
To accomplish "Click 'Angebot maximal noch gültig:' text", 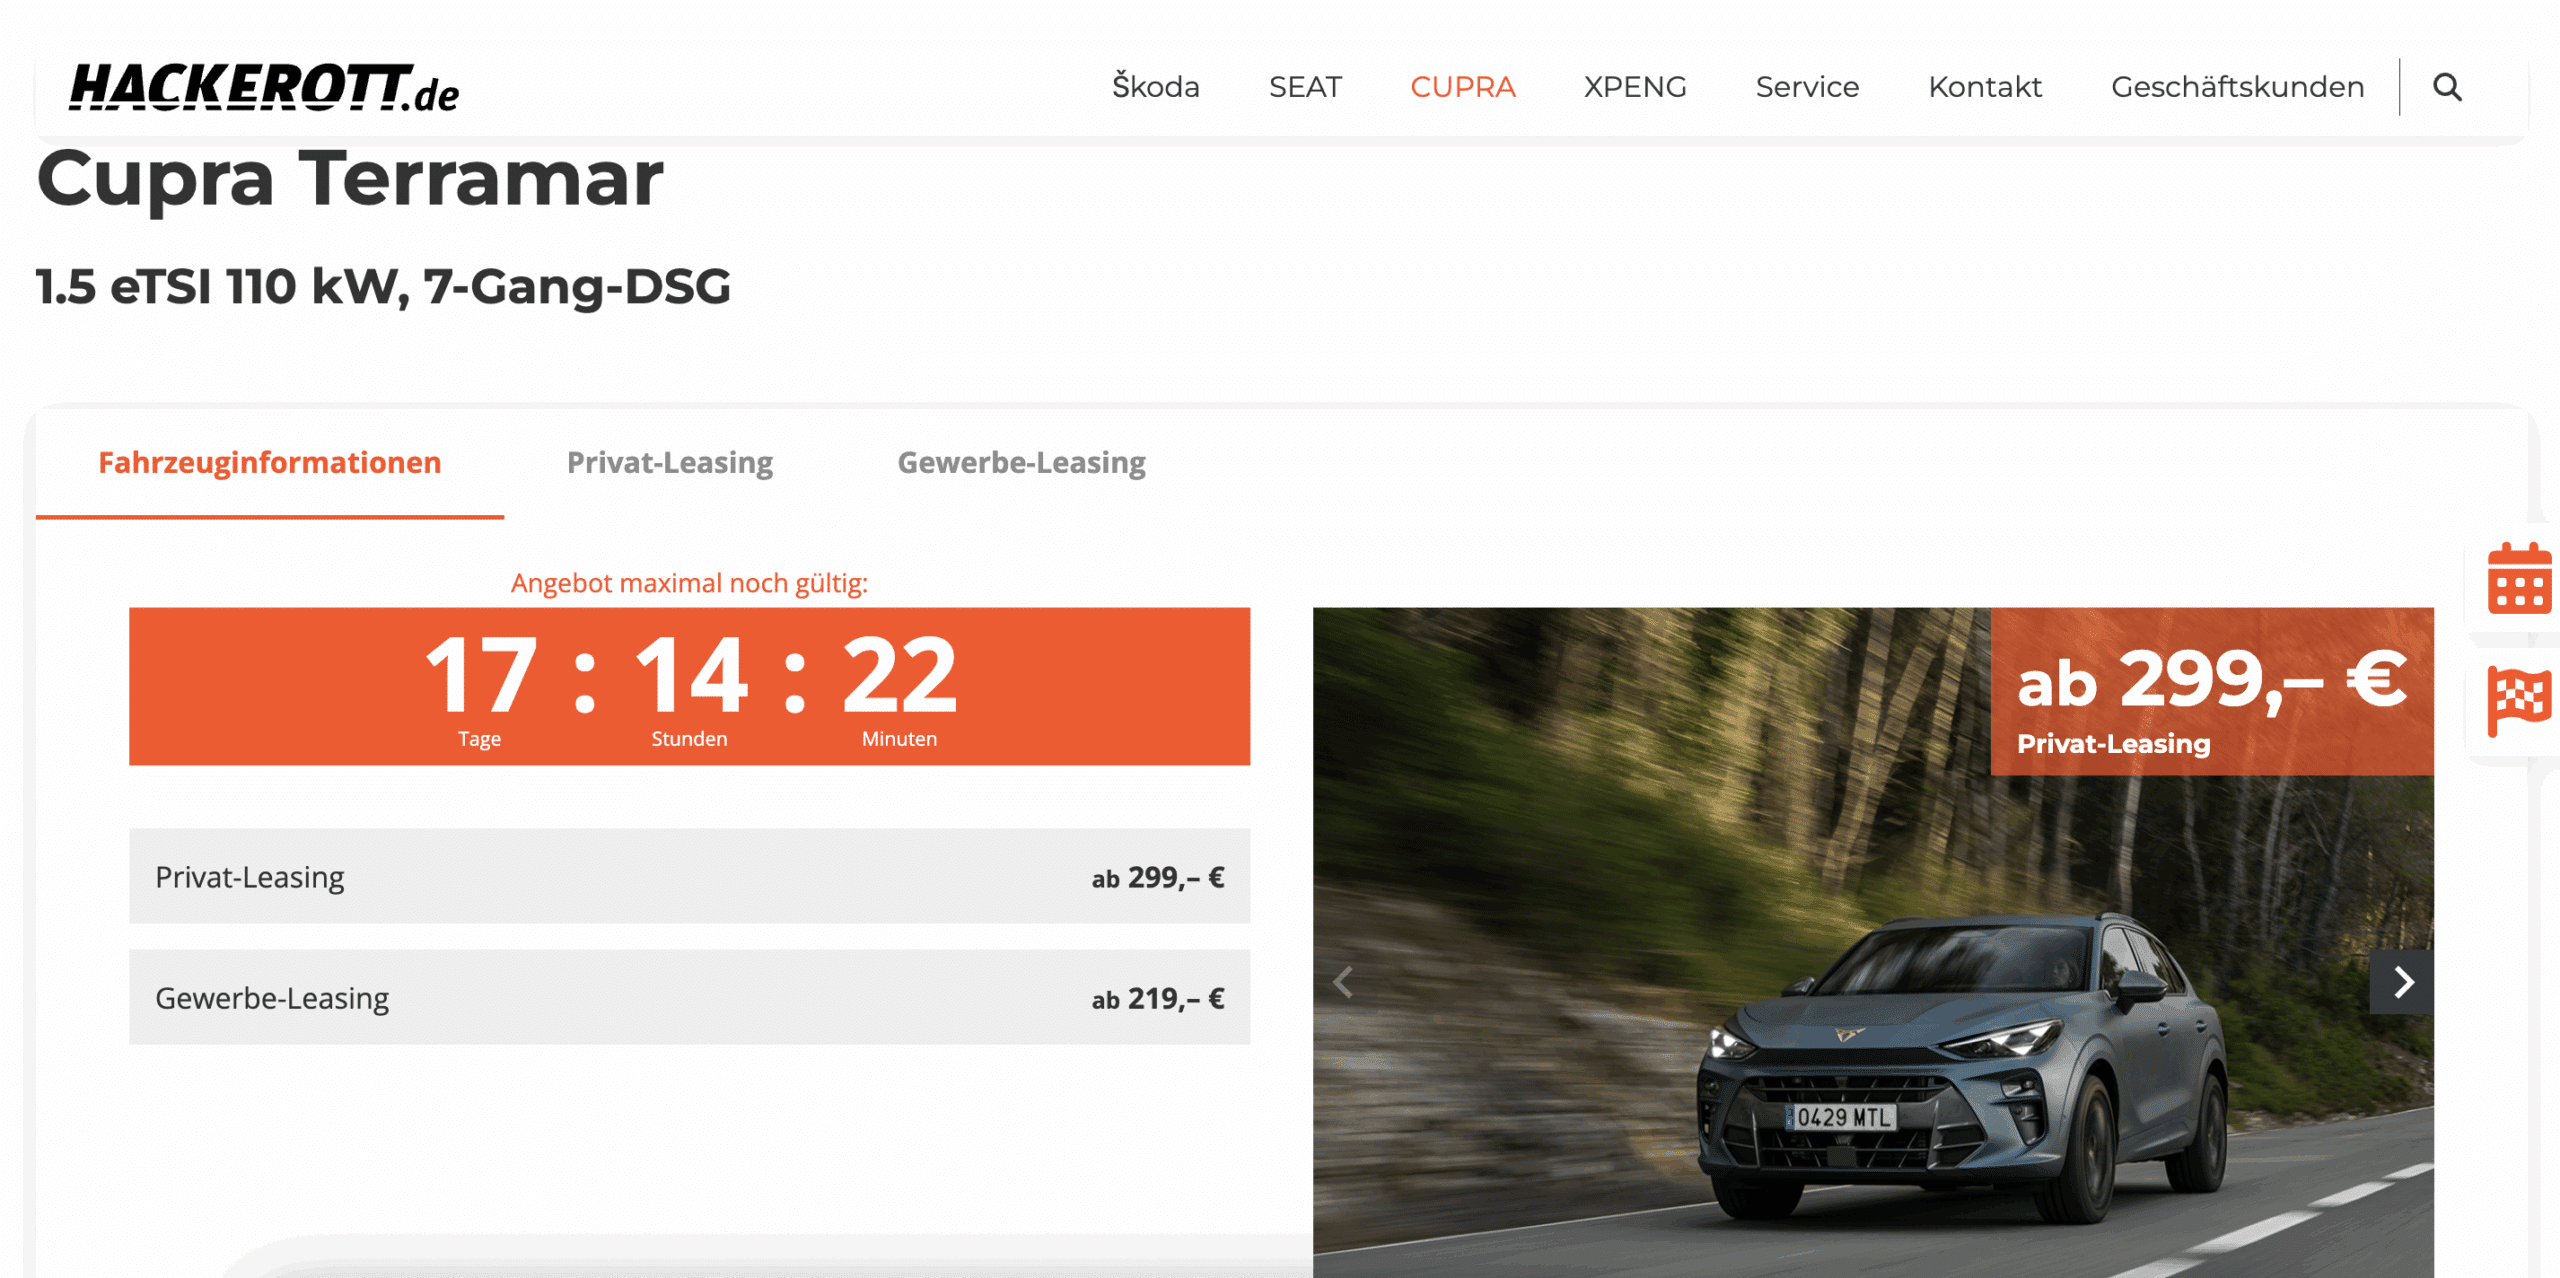I will (689, 583).
